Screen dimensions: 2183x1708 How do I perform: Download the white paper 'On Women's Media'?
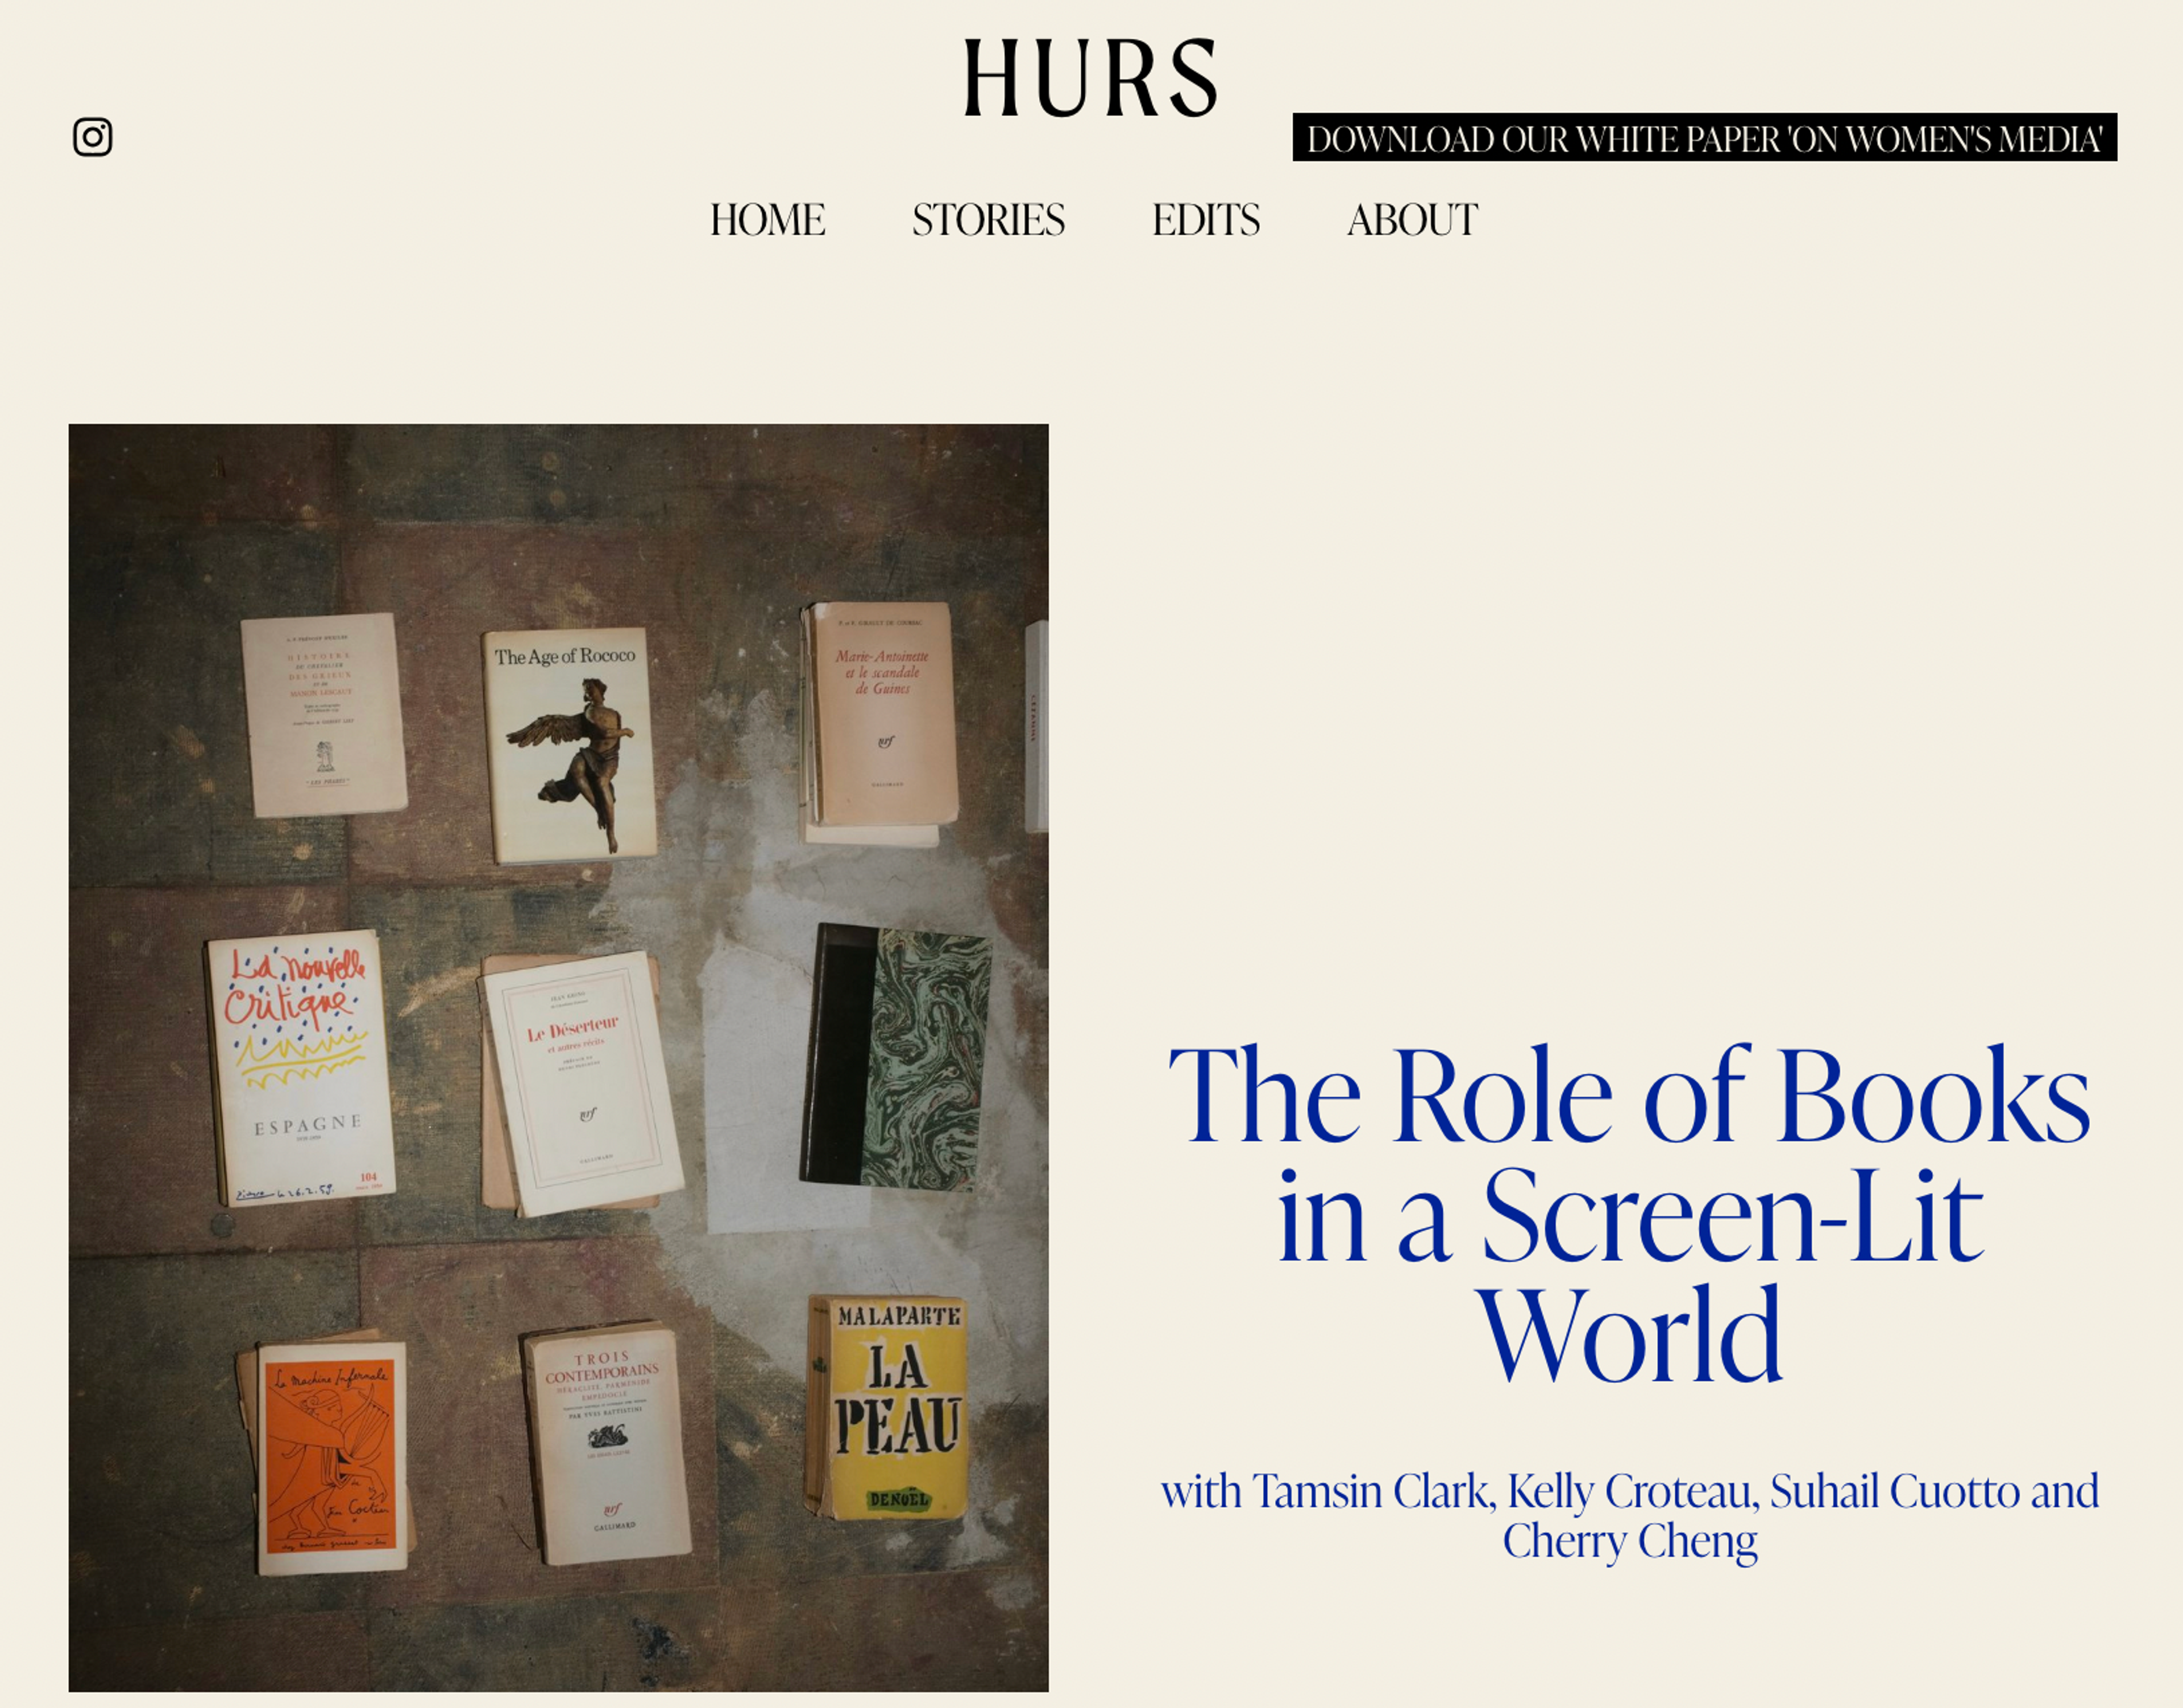[x=1703, y=138]
